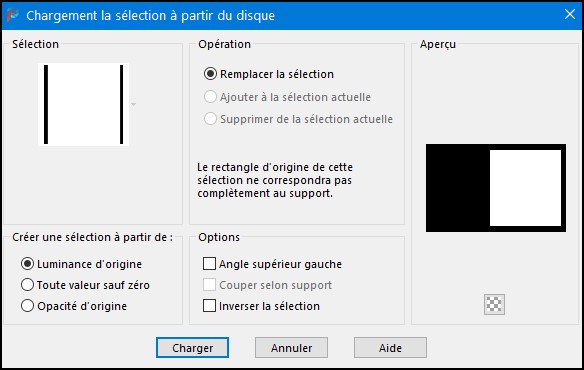
Task: Open the selection thumbnail dropdown arrow
Action: pyautogui.click(x=133, y=105)
